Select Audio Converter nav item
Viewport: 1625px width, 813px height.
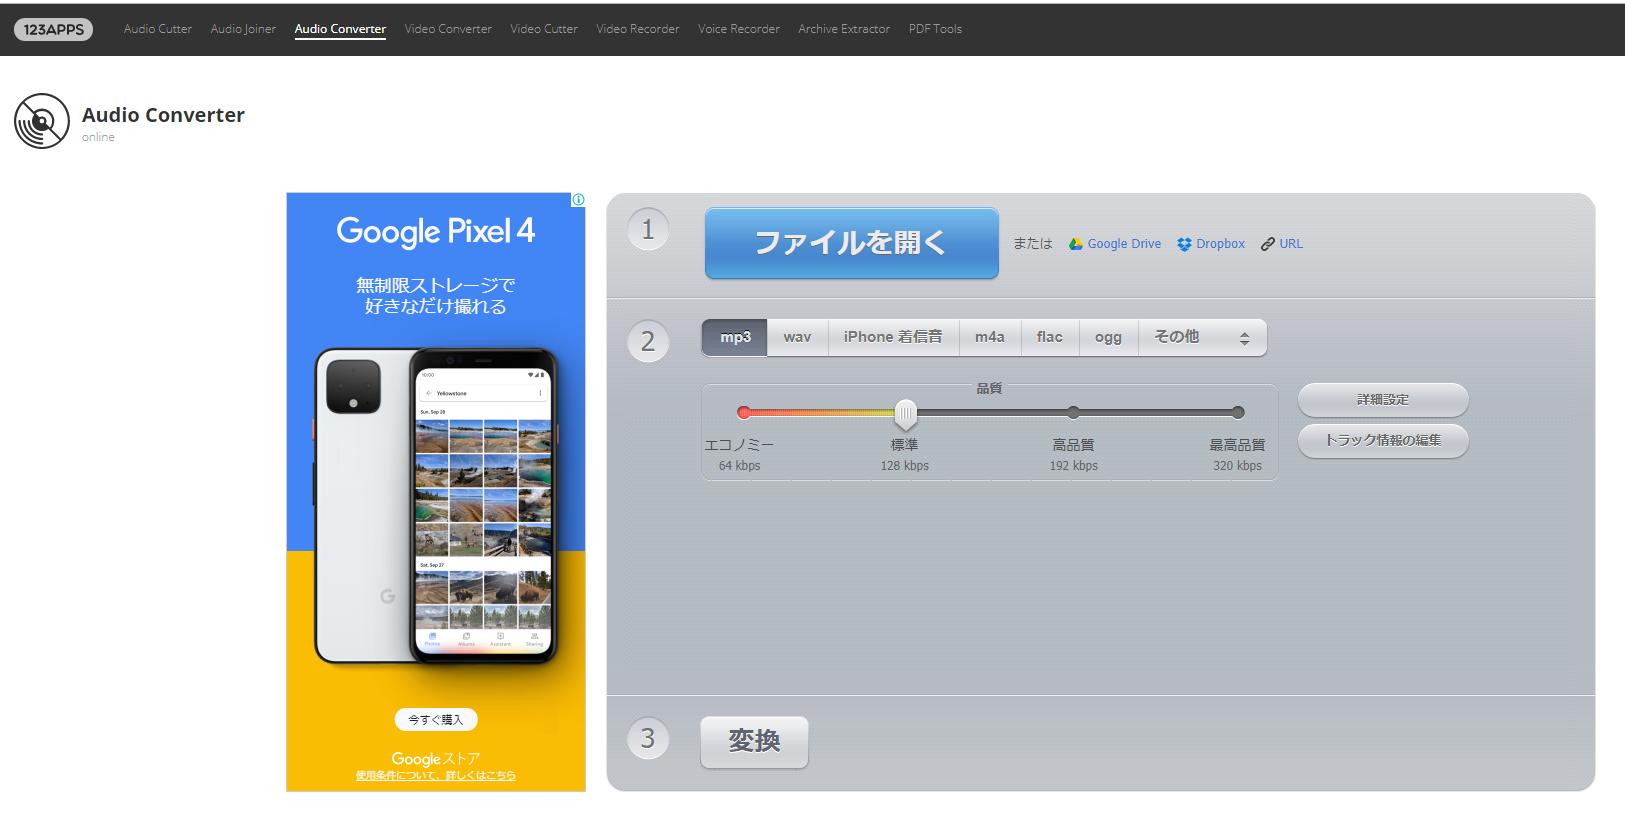tap(340, 29)
